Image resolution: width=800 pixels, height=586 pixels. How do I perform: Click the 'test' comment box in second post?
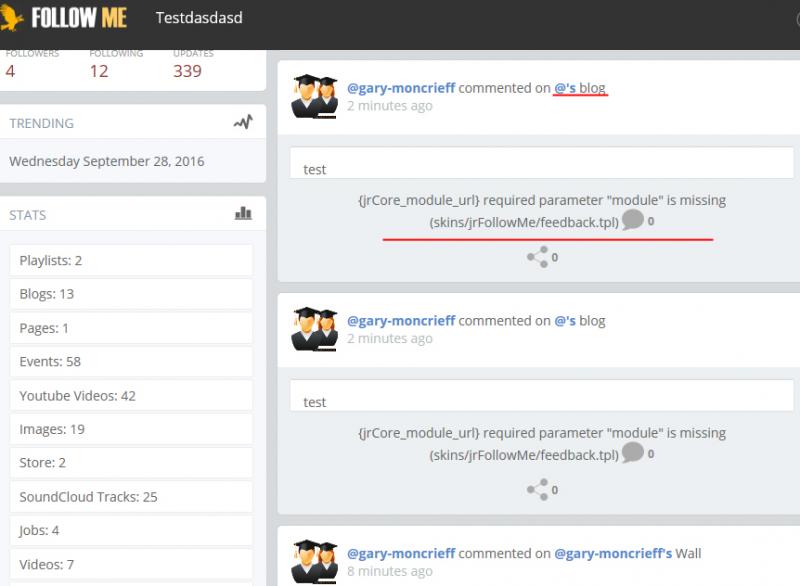(x=542, y=396)
